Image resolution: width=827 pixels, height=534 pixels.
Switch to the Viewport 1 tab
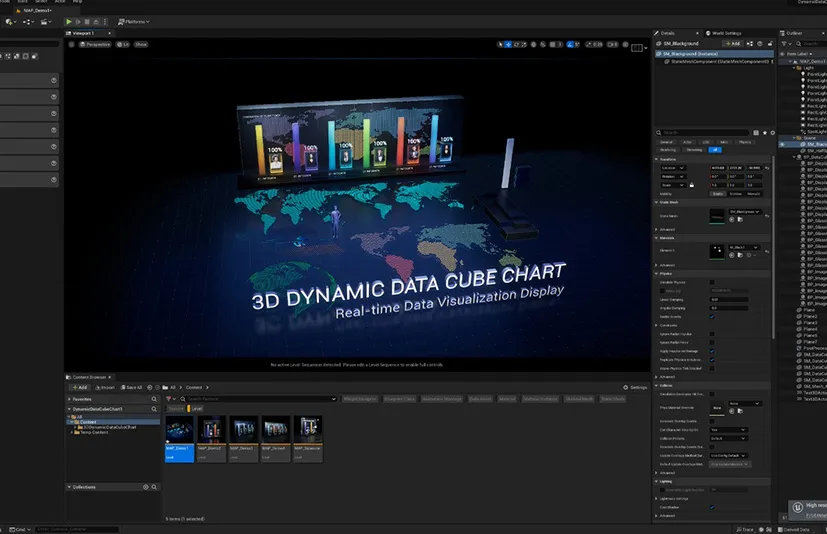[x=83, y=33]
